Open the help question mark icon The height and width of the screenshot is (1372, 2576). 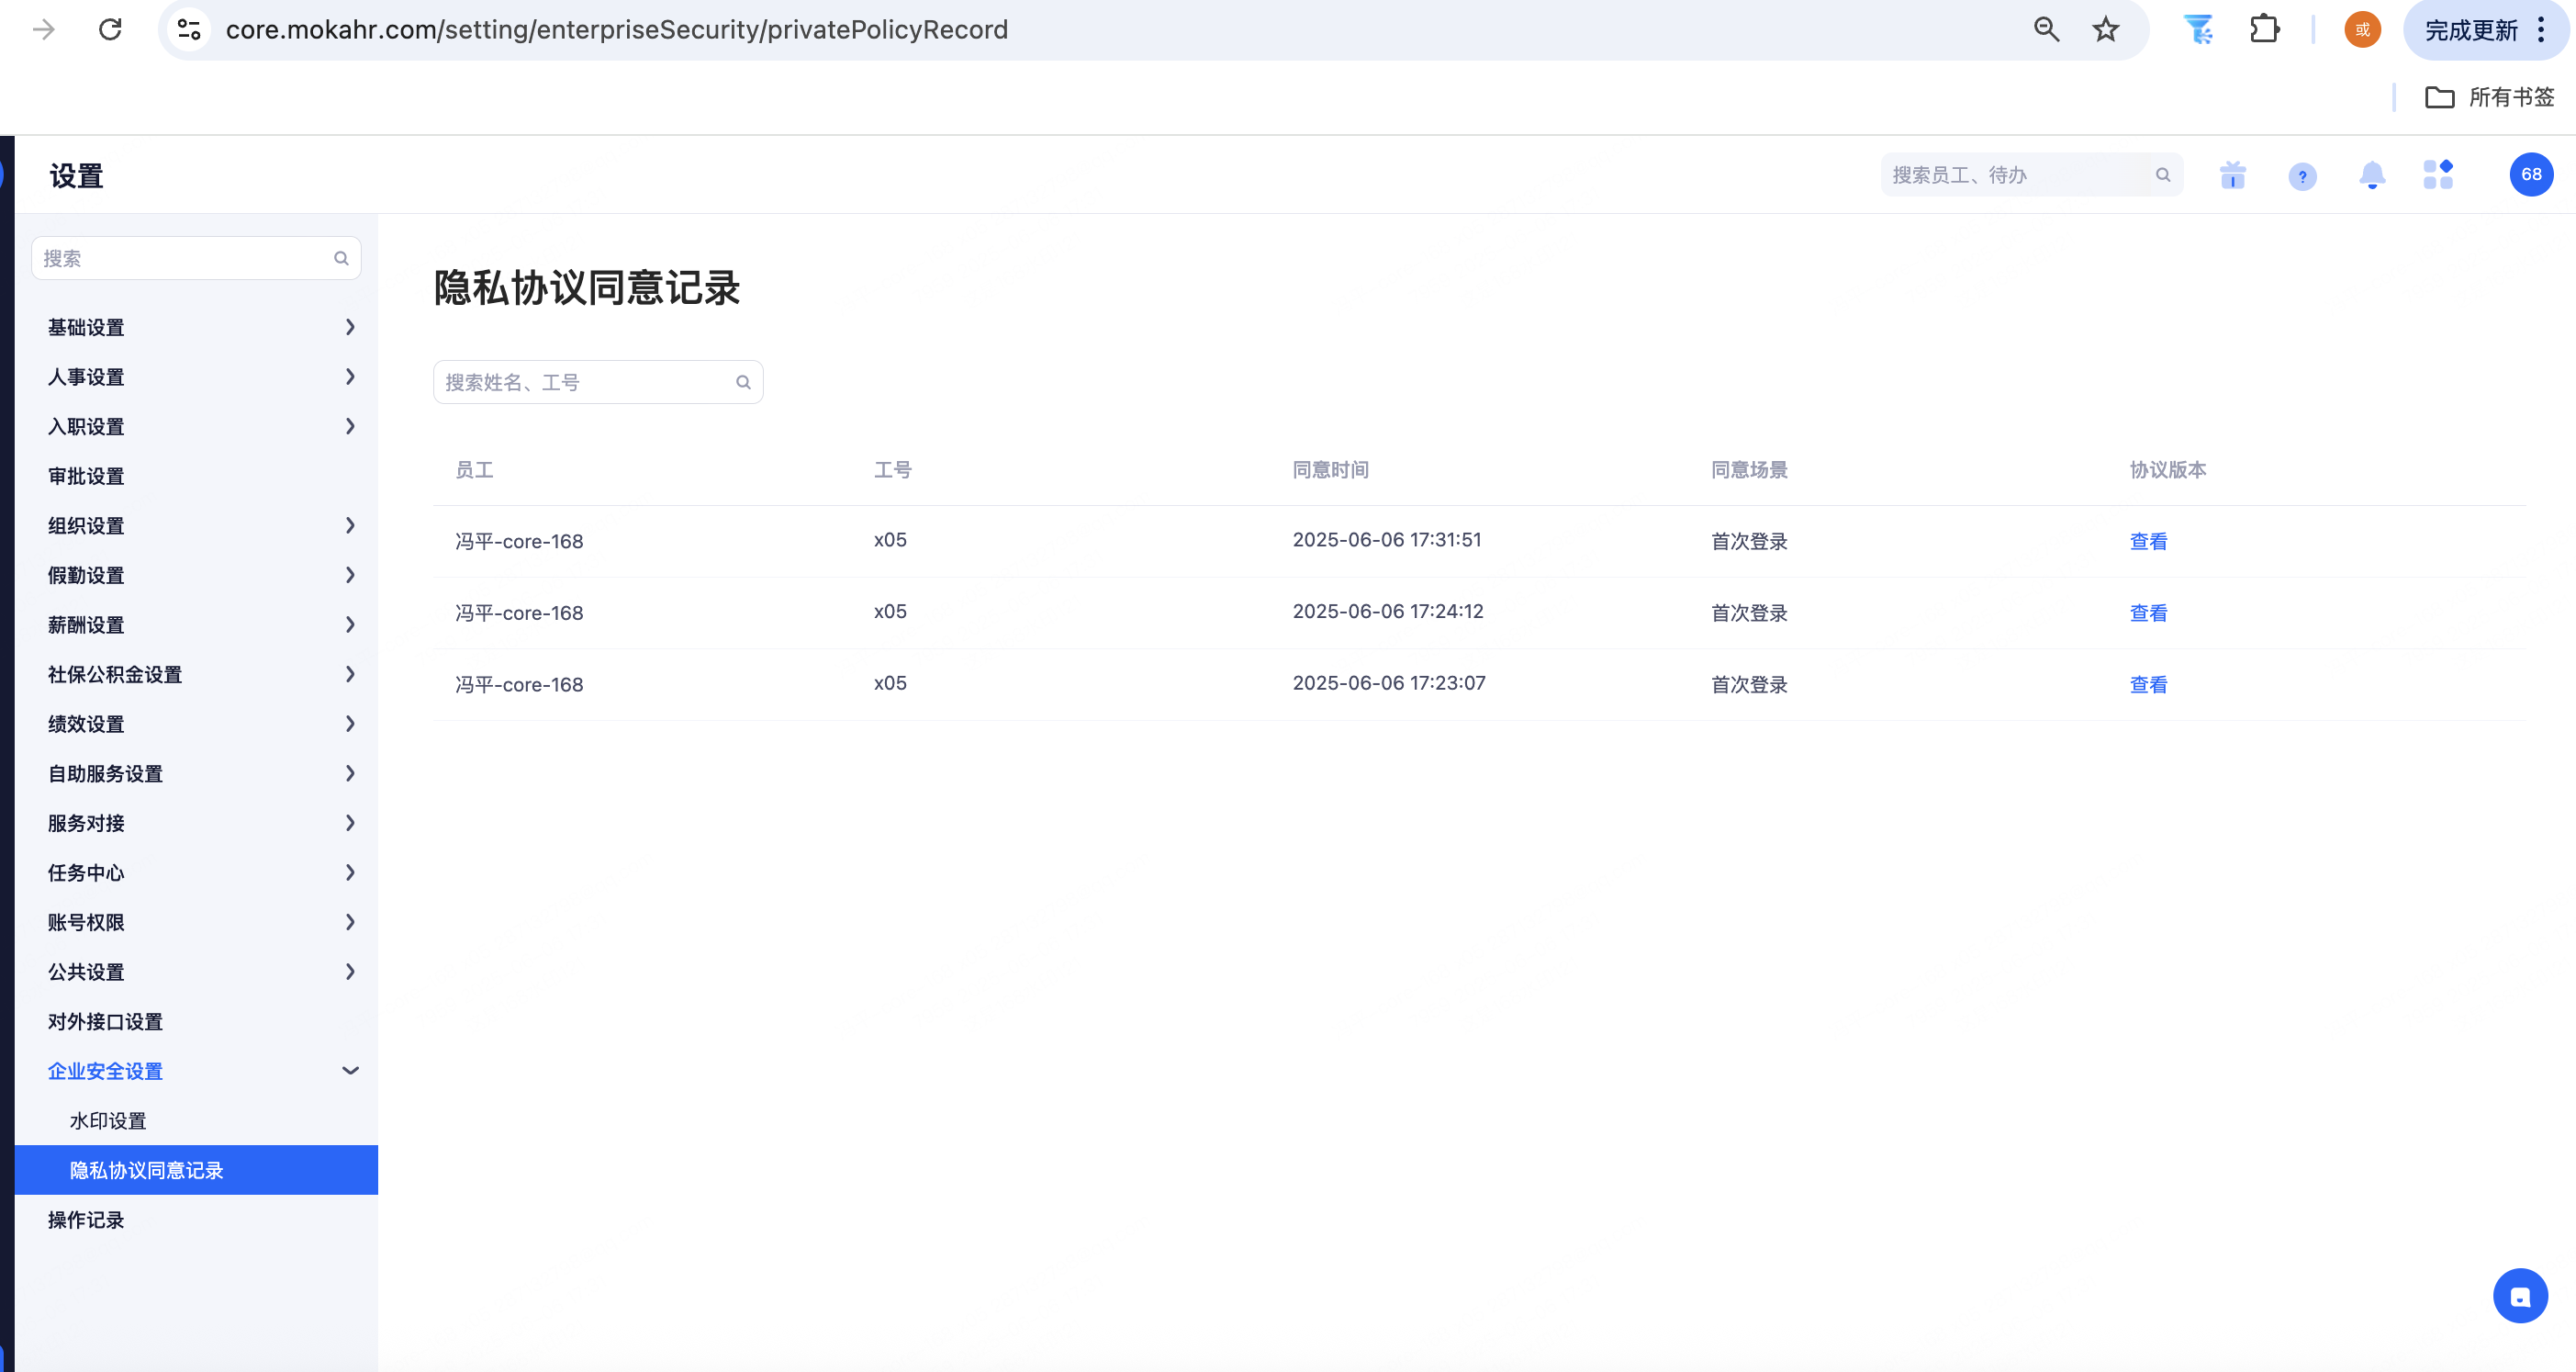pos(2302,176)
